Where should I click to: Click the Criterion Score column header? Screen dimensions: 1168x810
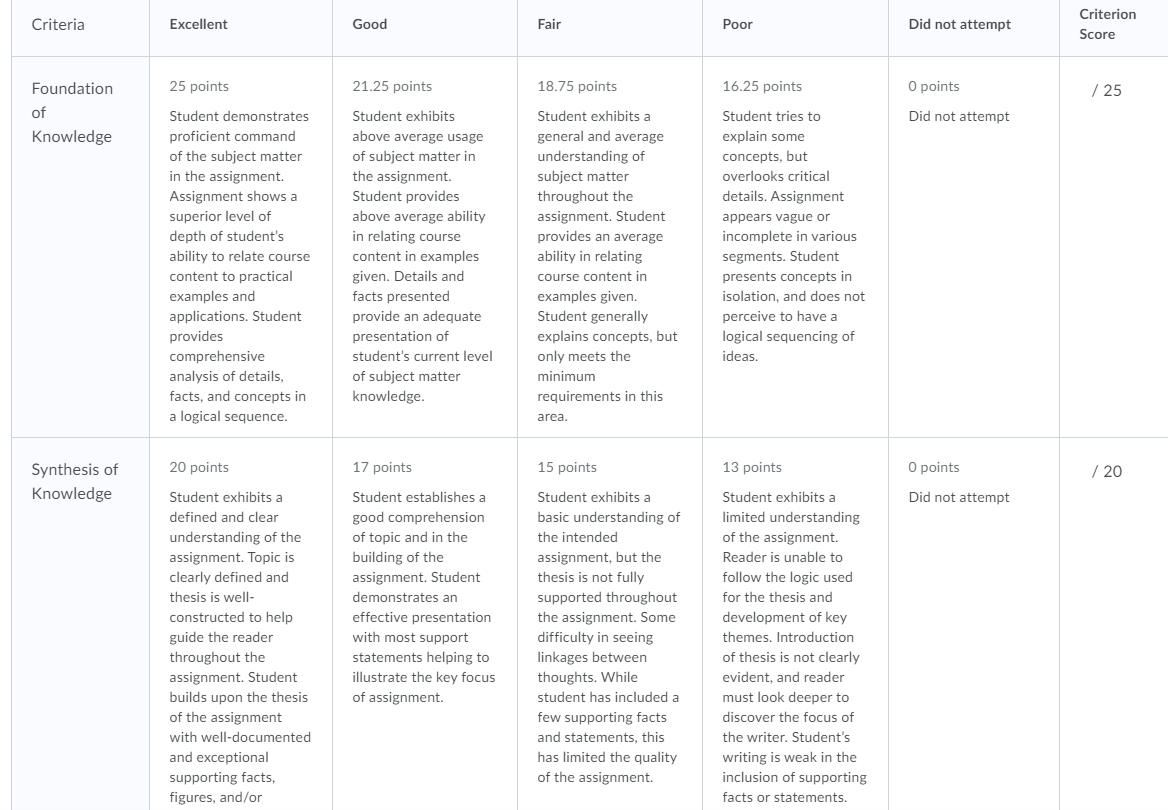(1108, 24)
